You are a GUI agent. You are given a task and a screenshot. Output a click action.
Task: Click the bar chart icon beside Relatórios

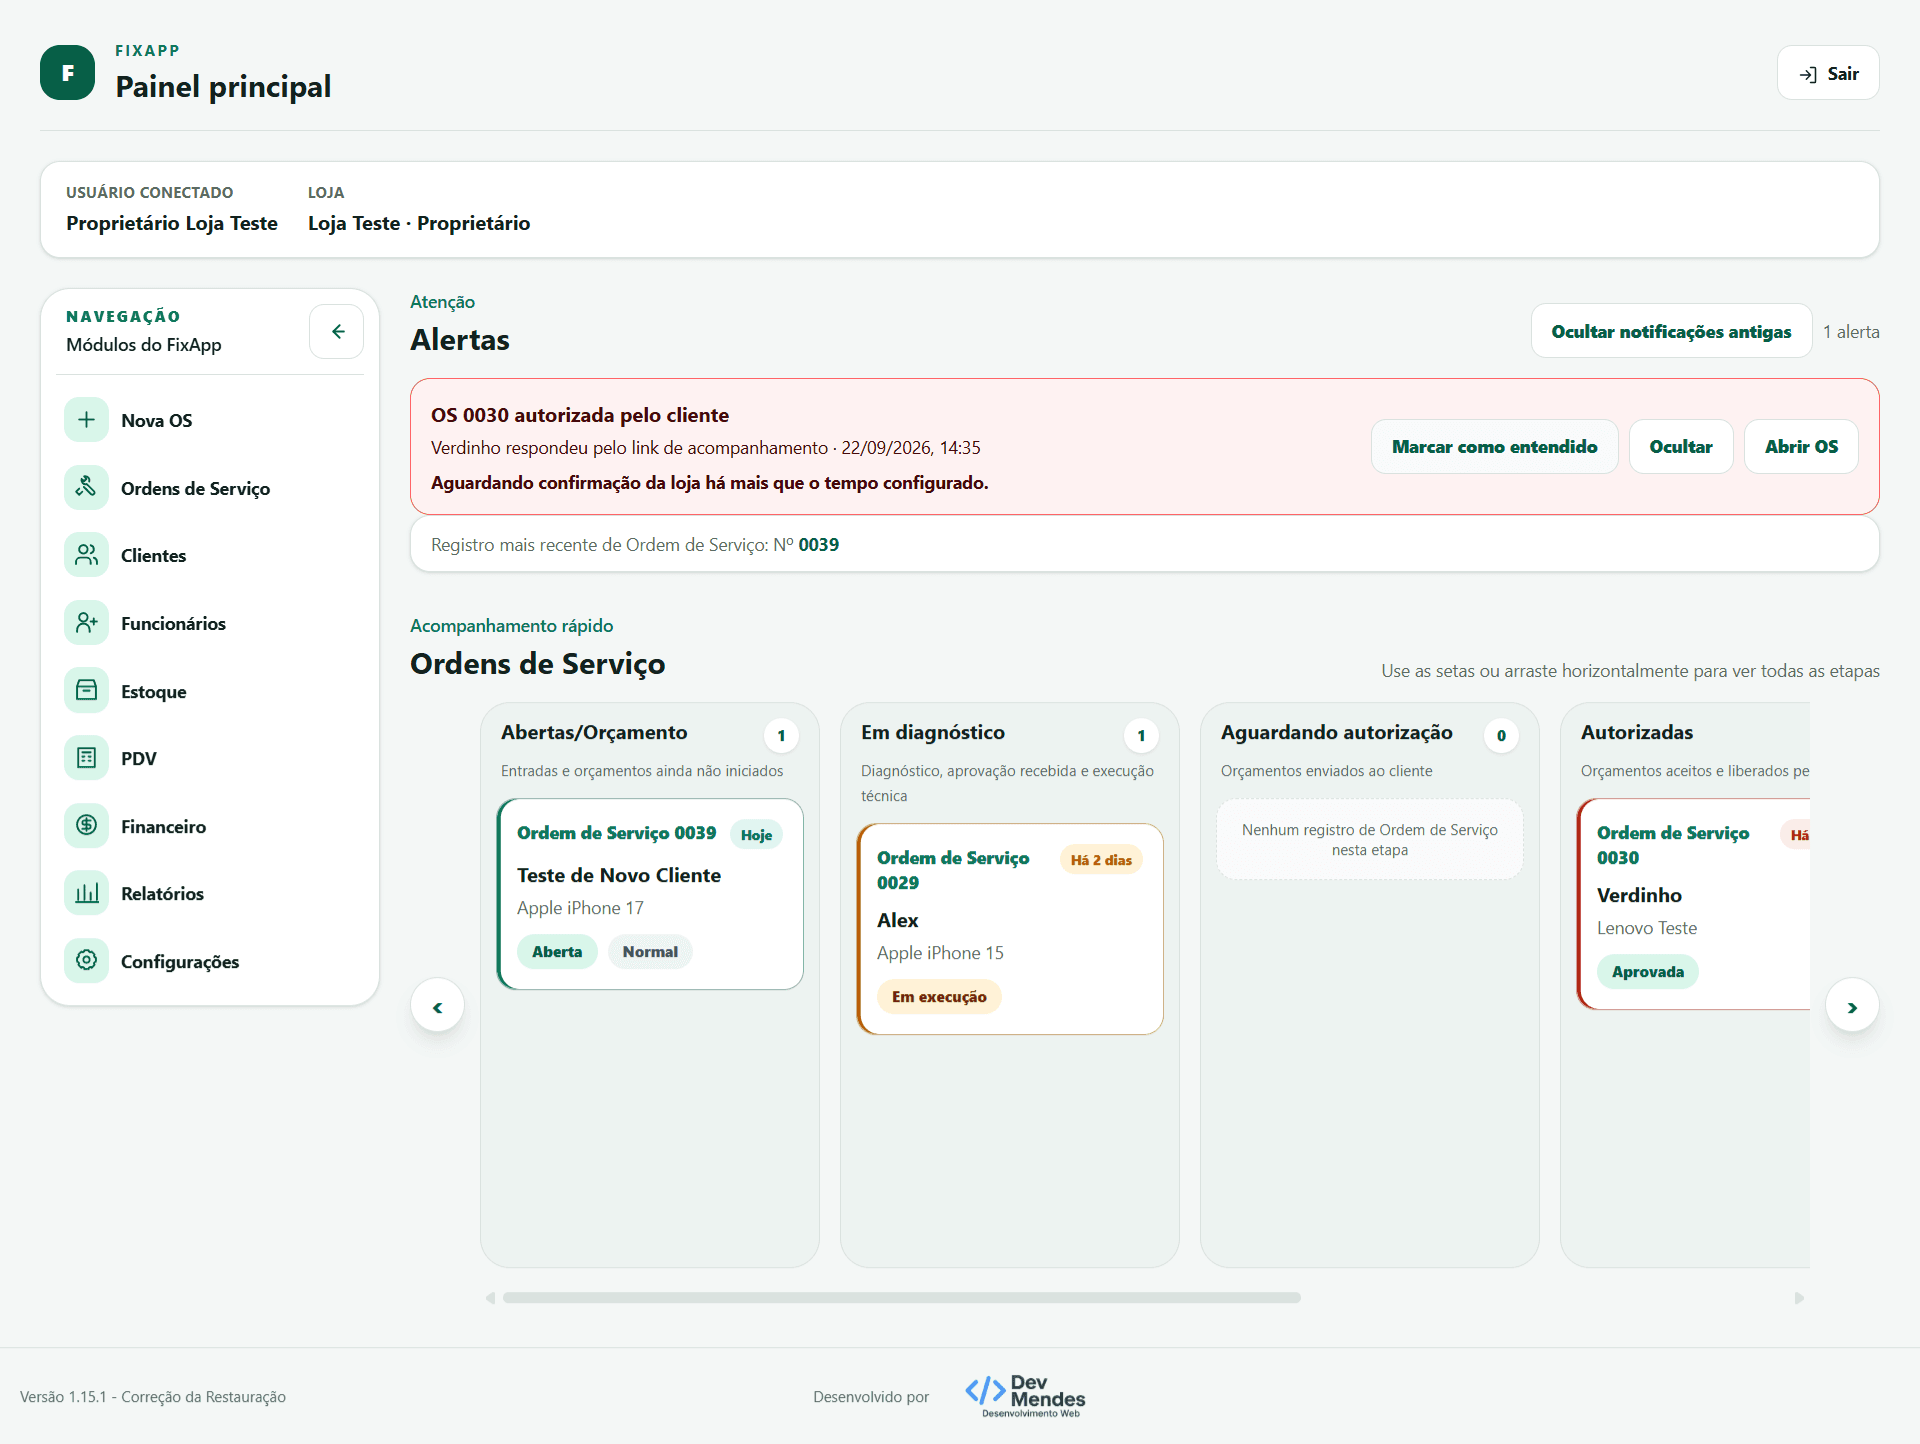point(87,893)
